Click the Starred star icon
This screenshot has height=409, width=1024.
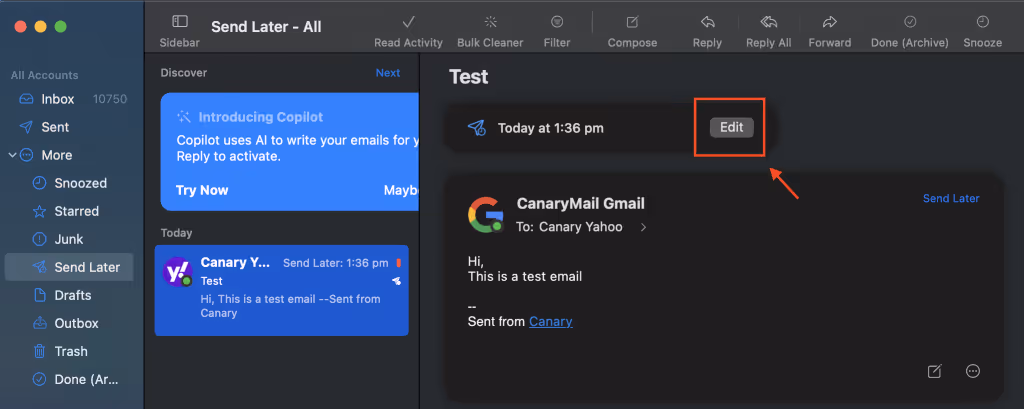[x=40, y=212]
